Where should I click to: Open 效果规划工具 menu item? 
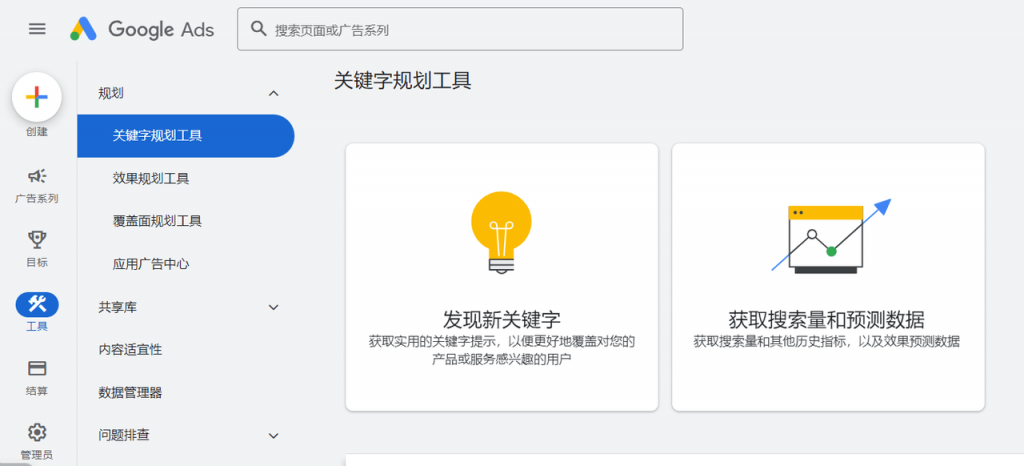click(x=151, y=179)
